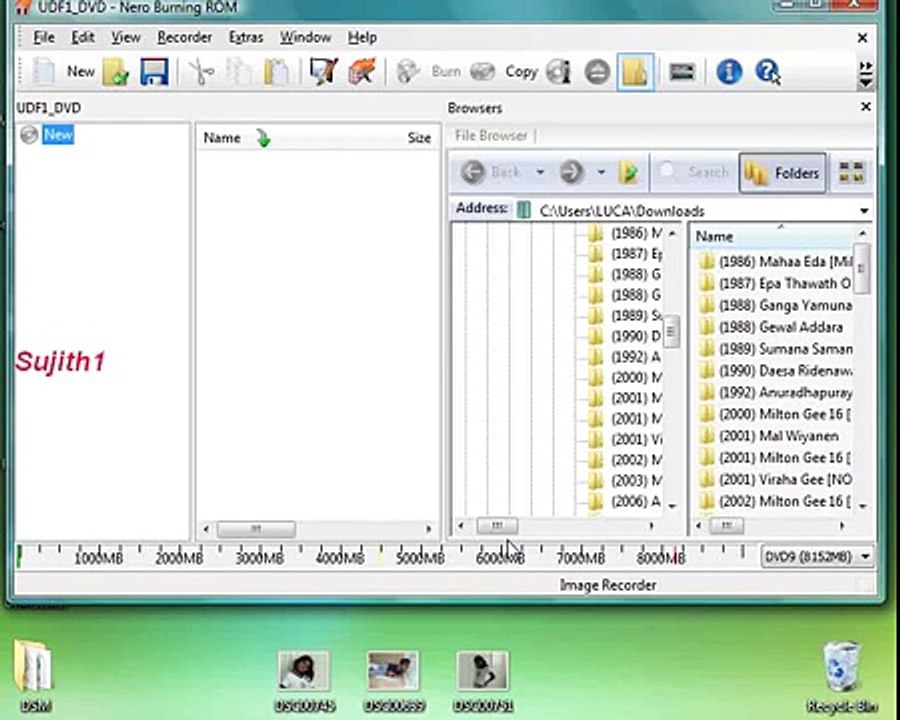Click the Search button in file browser
Viewport: 900px width, 720px height.
pos(695,172)
